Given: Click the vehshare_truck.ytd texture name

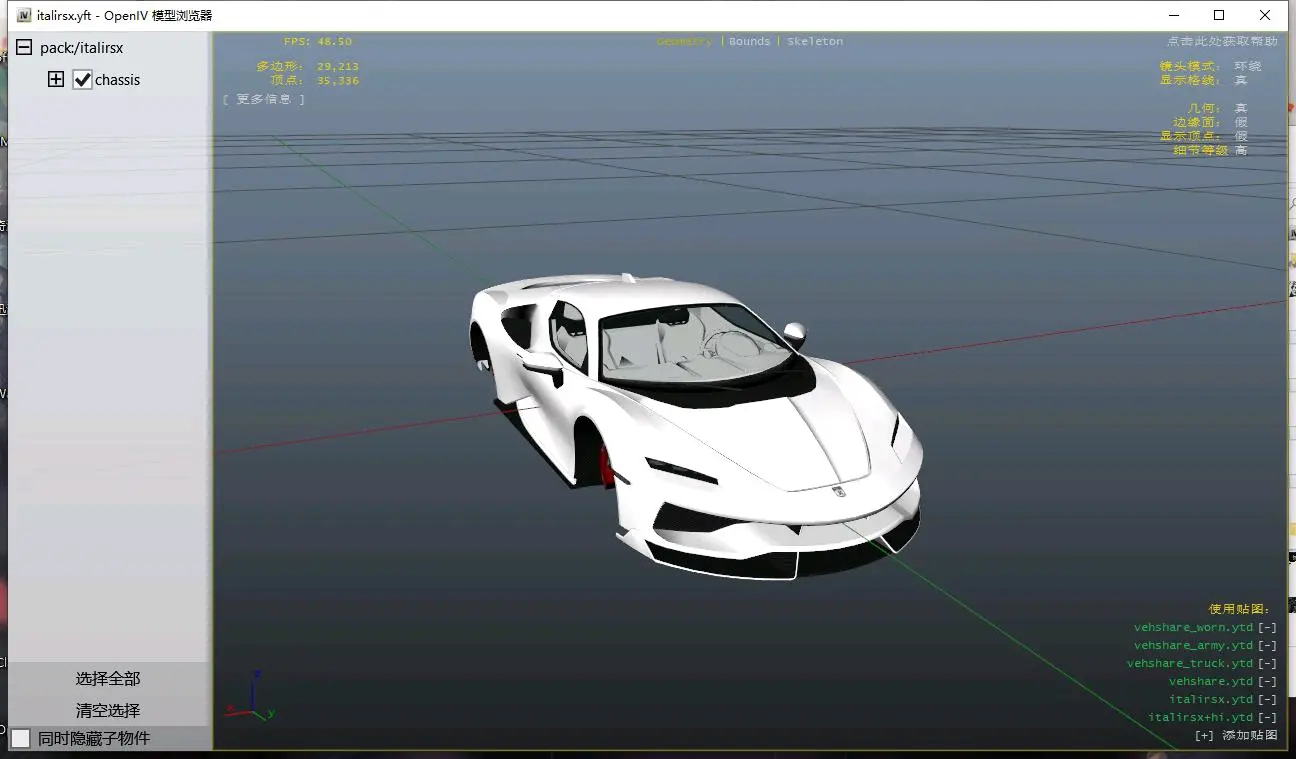Looking at the screenshot, I should [1190, 664].
